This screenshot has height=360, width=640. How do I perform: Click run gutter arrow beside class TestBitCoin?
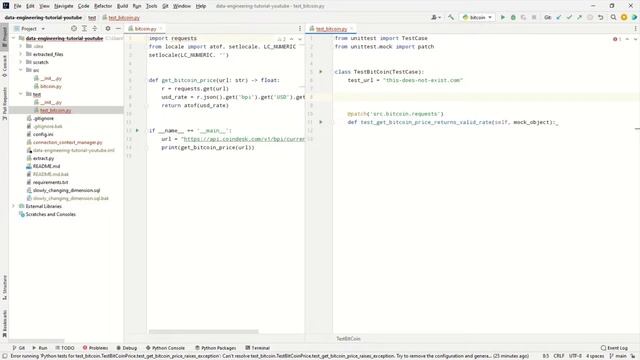pos(321,72)
